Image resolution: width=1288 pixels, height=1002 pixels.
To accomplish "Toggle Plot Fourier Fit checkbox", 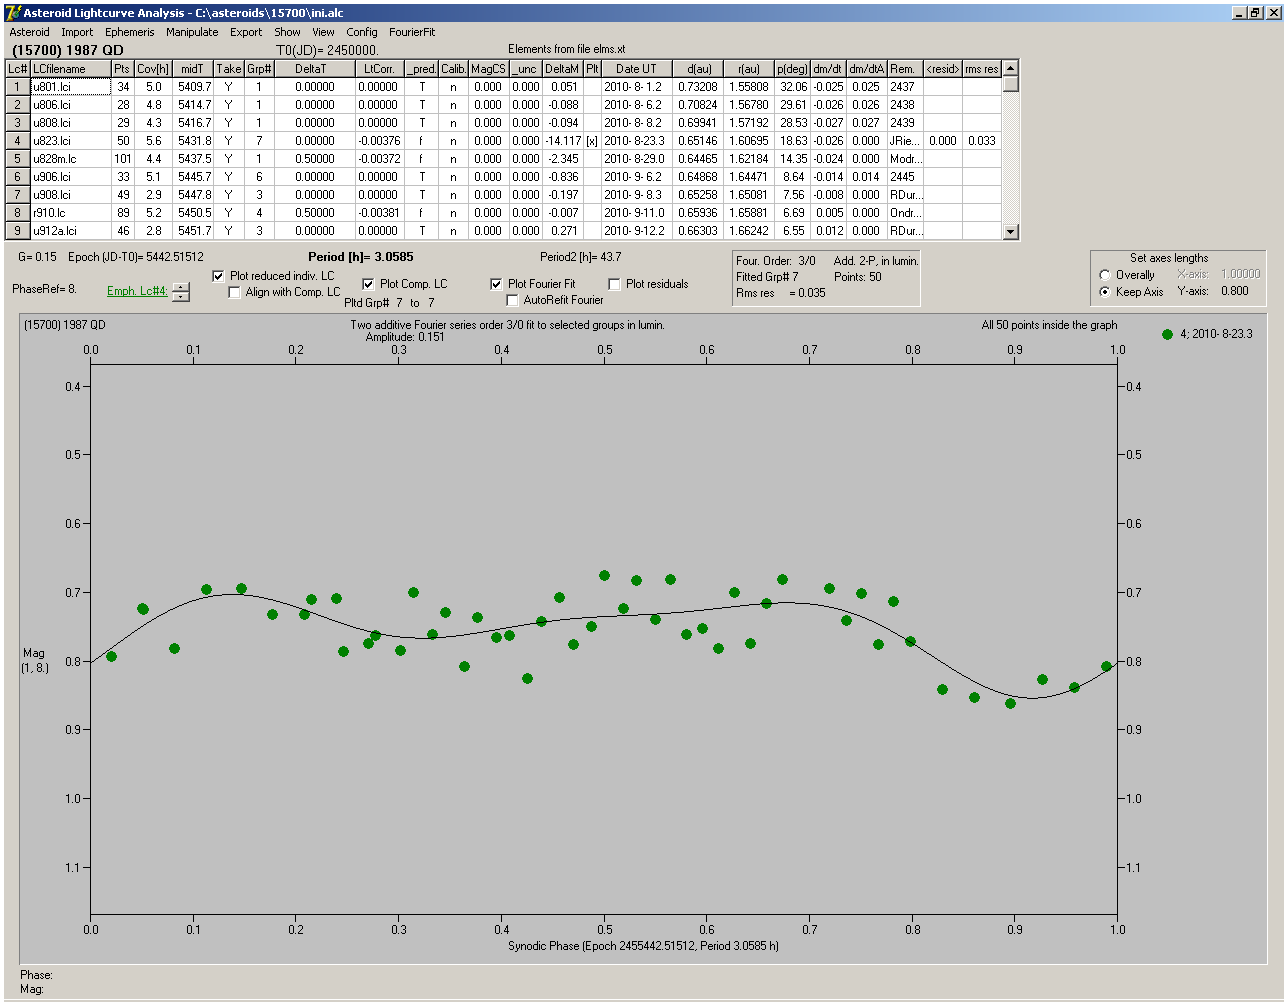I will coord(496,284).
